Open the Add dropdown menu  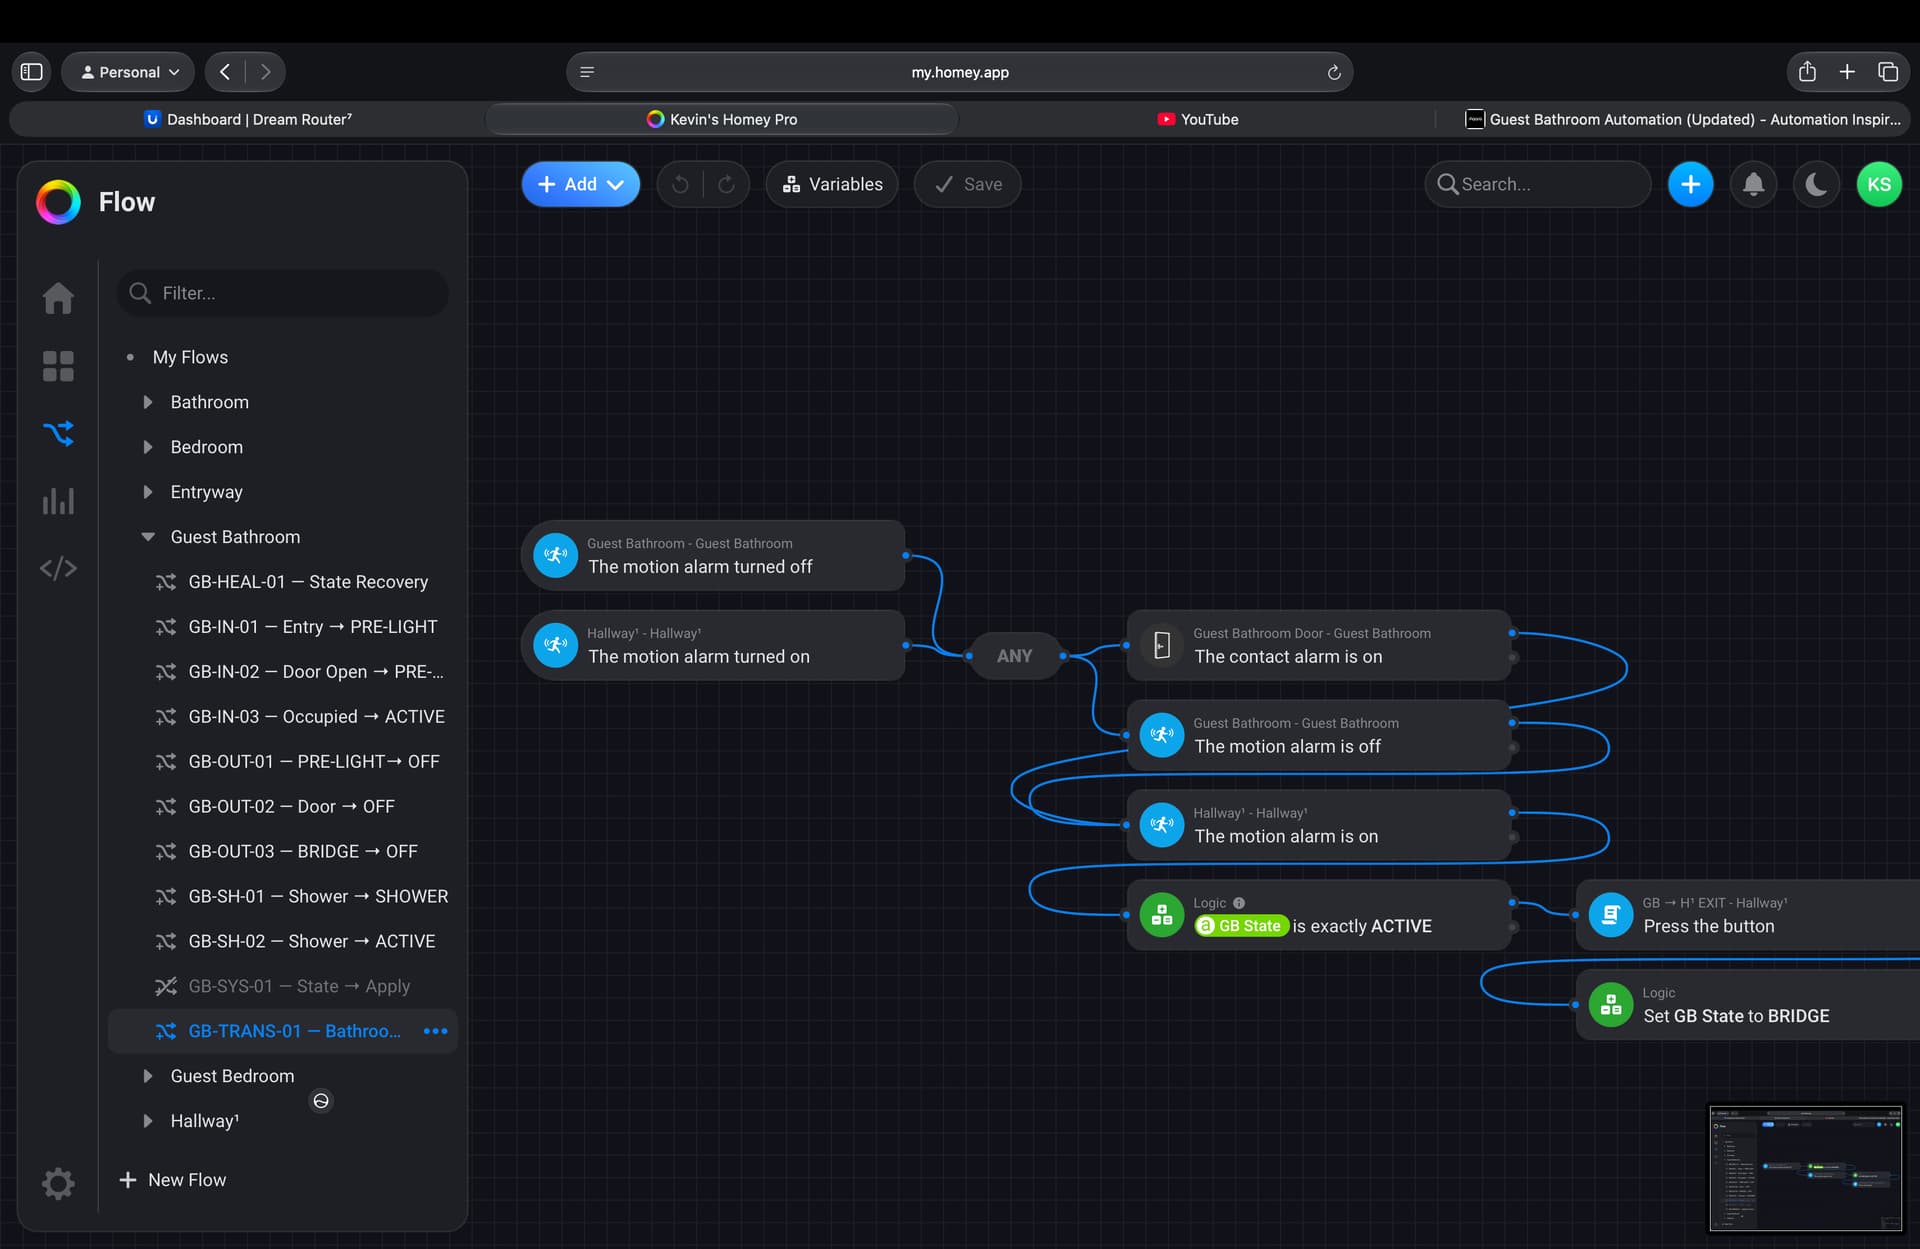580,184
